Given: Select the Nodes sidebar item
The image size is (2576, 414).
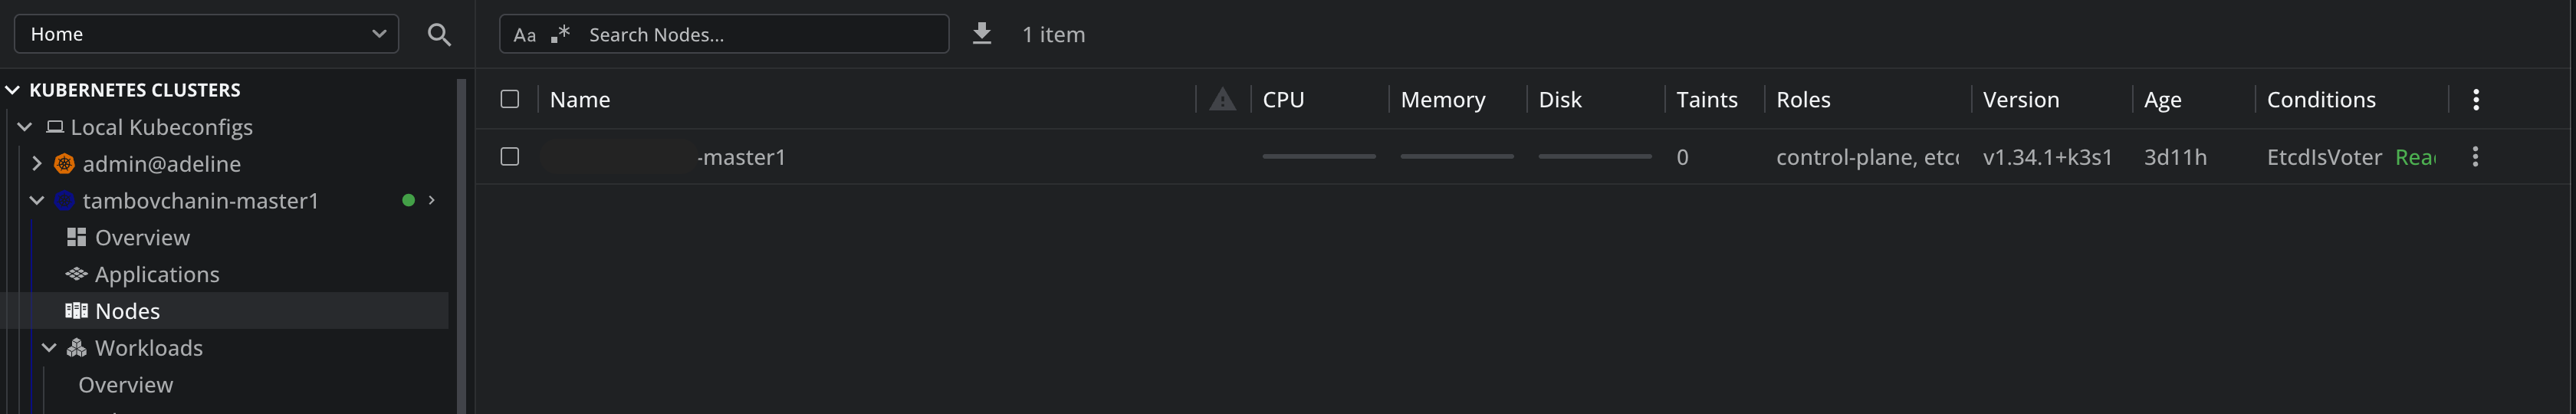Looking at the screenshot, I should [127, 311].
